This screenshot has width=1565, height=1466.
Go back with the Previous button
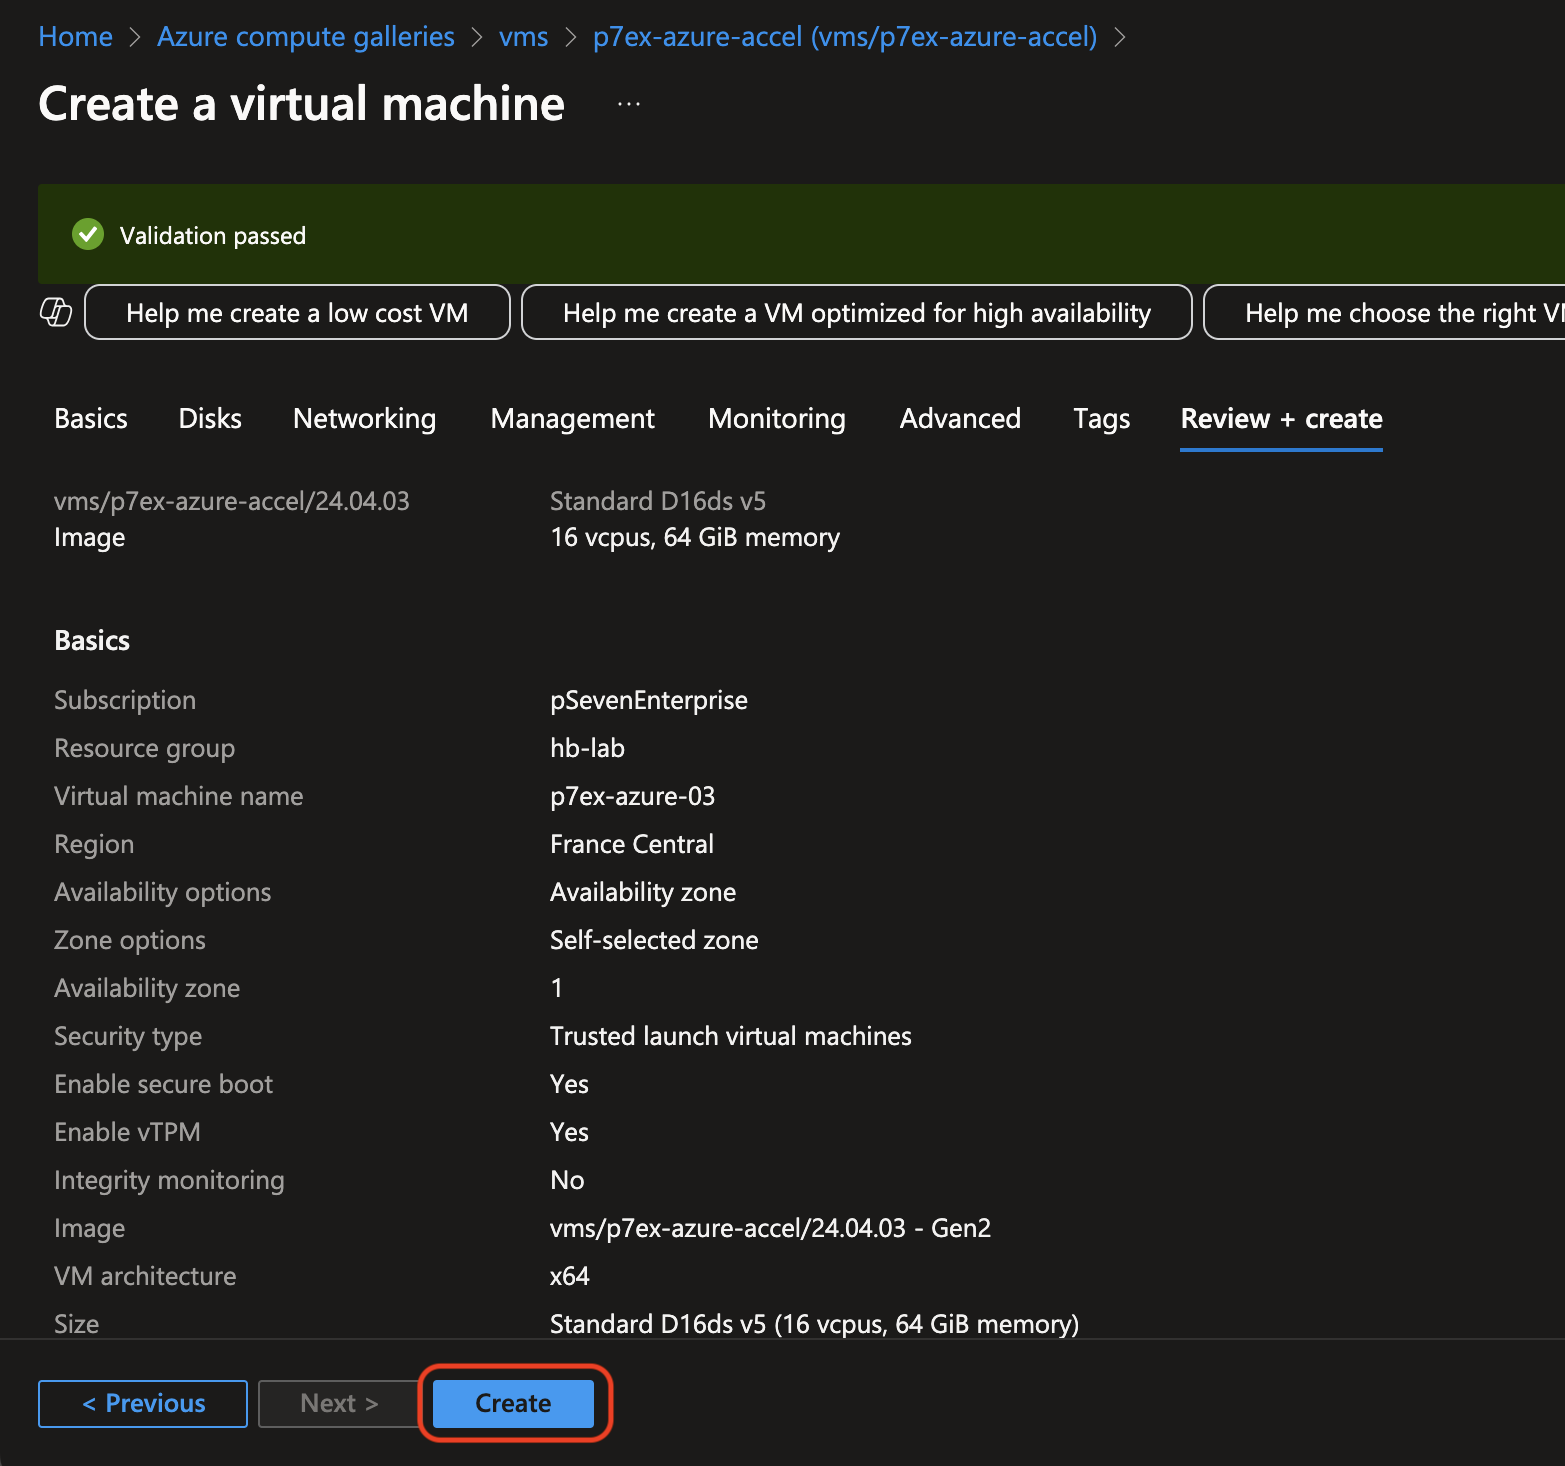click(x=143, y=1403)
